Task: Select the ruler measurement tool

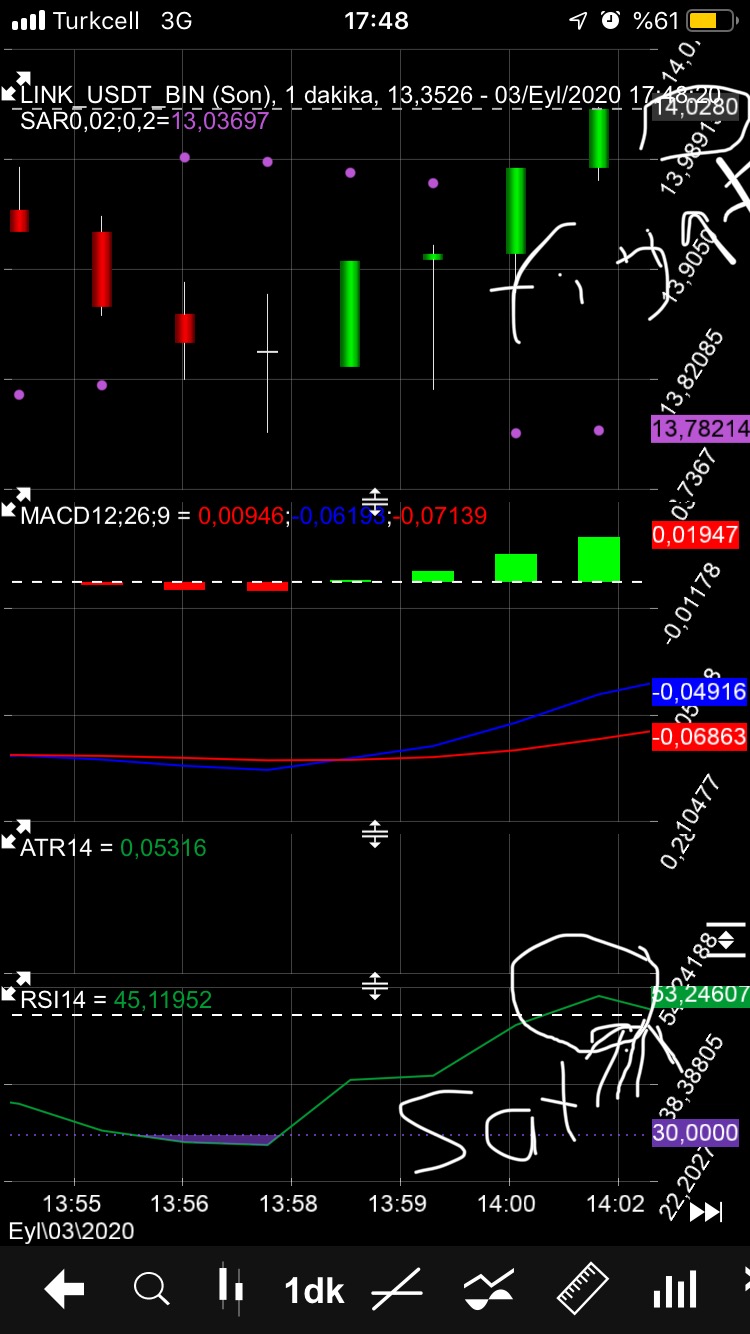Action: tap(582, 1290)
